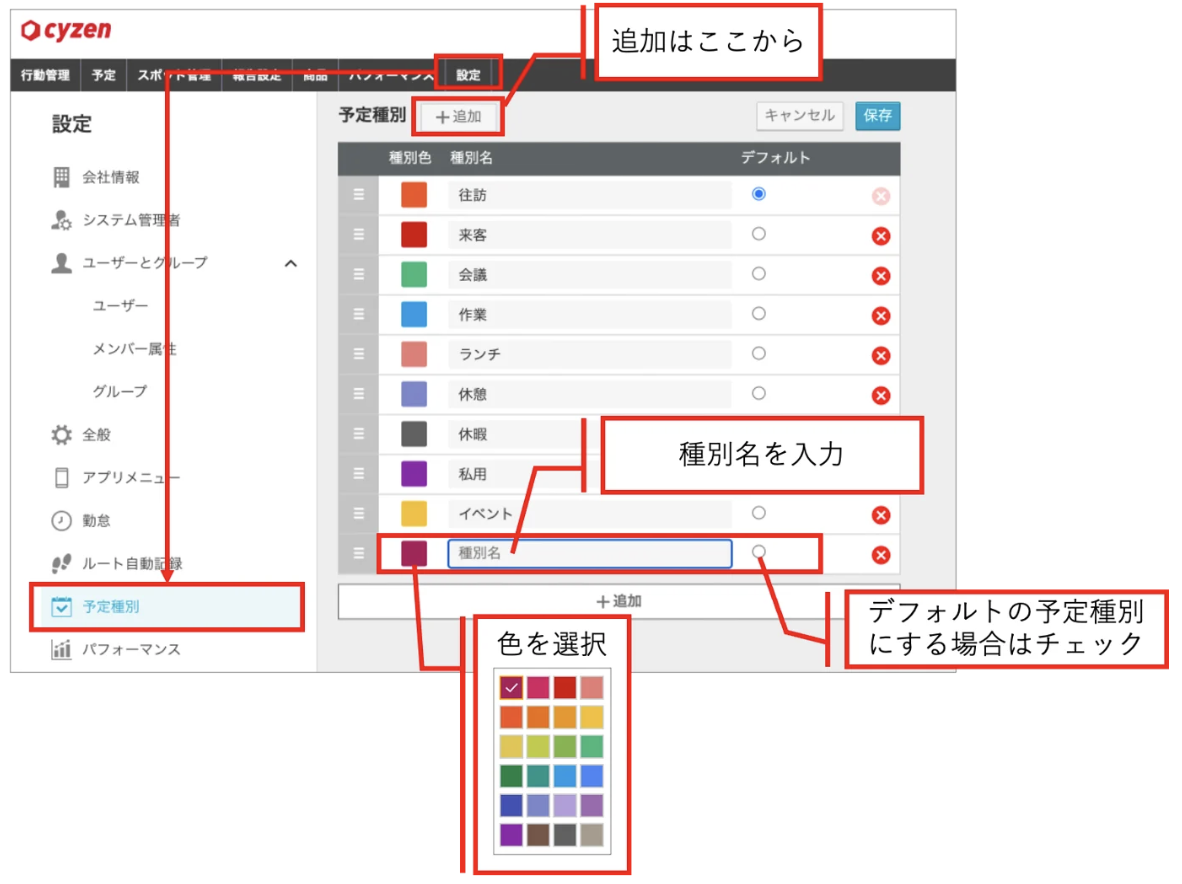Open the 予定 menu in top bar

coord(104,75)
